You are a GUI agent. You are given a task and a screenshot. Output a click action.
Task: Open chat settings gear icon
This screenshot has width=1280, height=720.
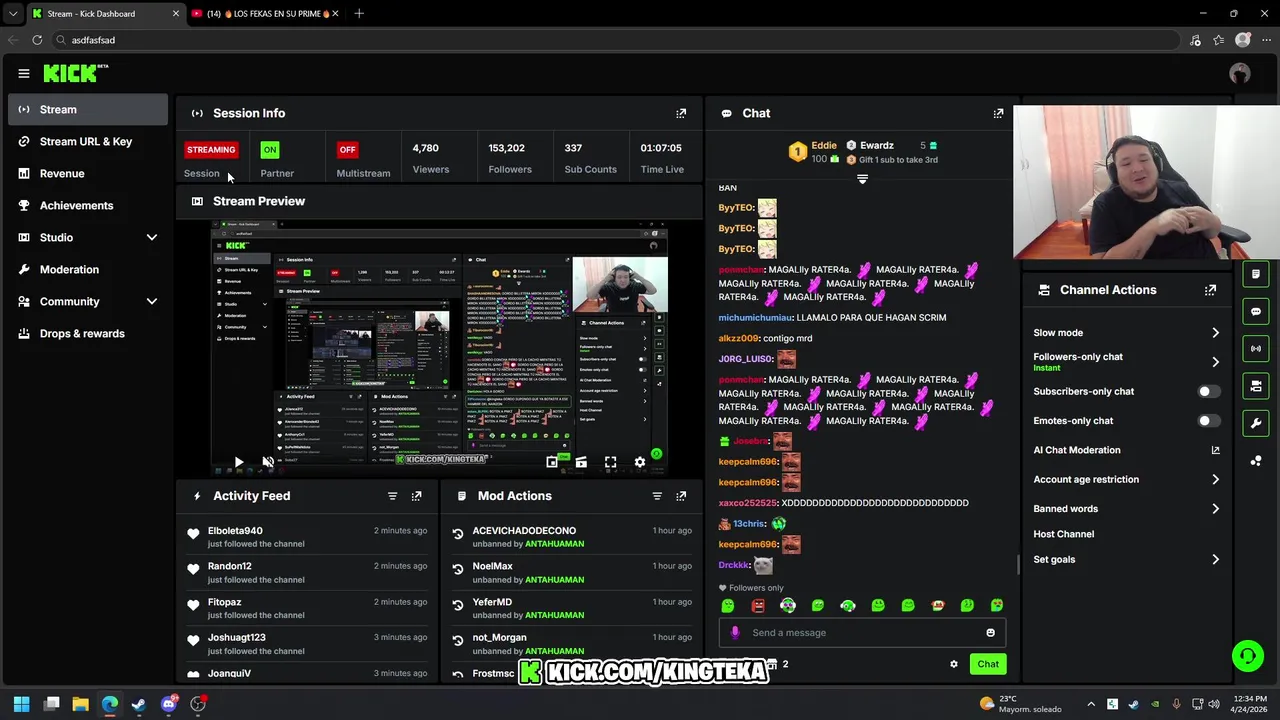click(x=953, y=664)
